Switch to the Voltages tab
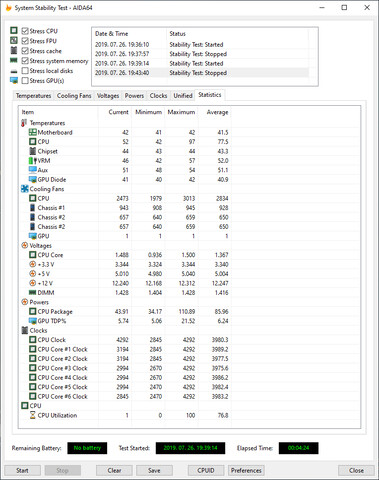Viewport: 379px width, 480px height. [108, 96]
